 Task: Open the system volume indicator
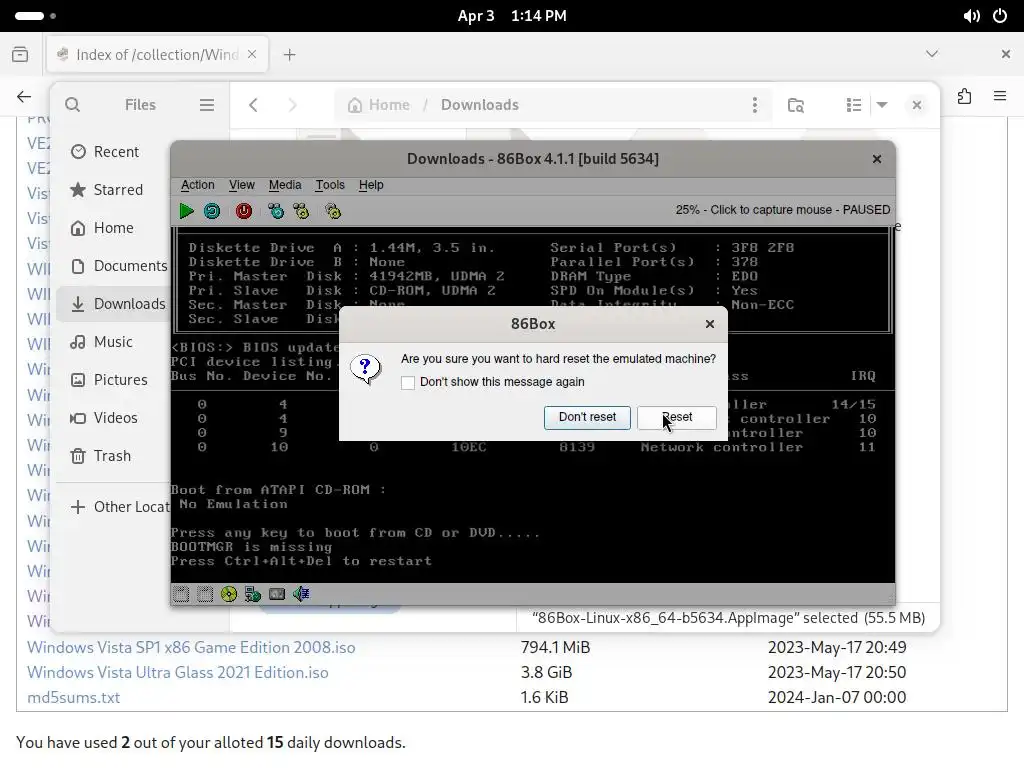972,16
